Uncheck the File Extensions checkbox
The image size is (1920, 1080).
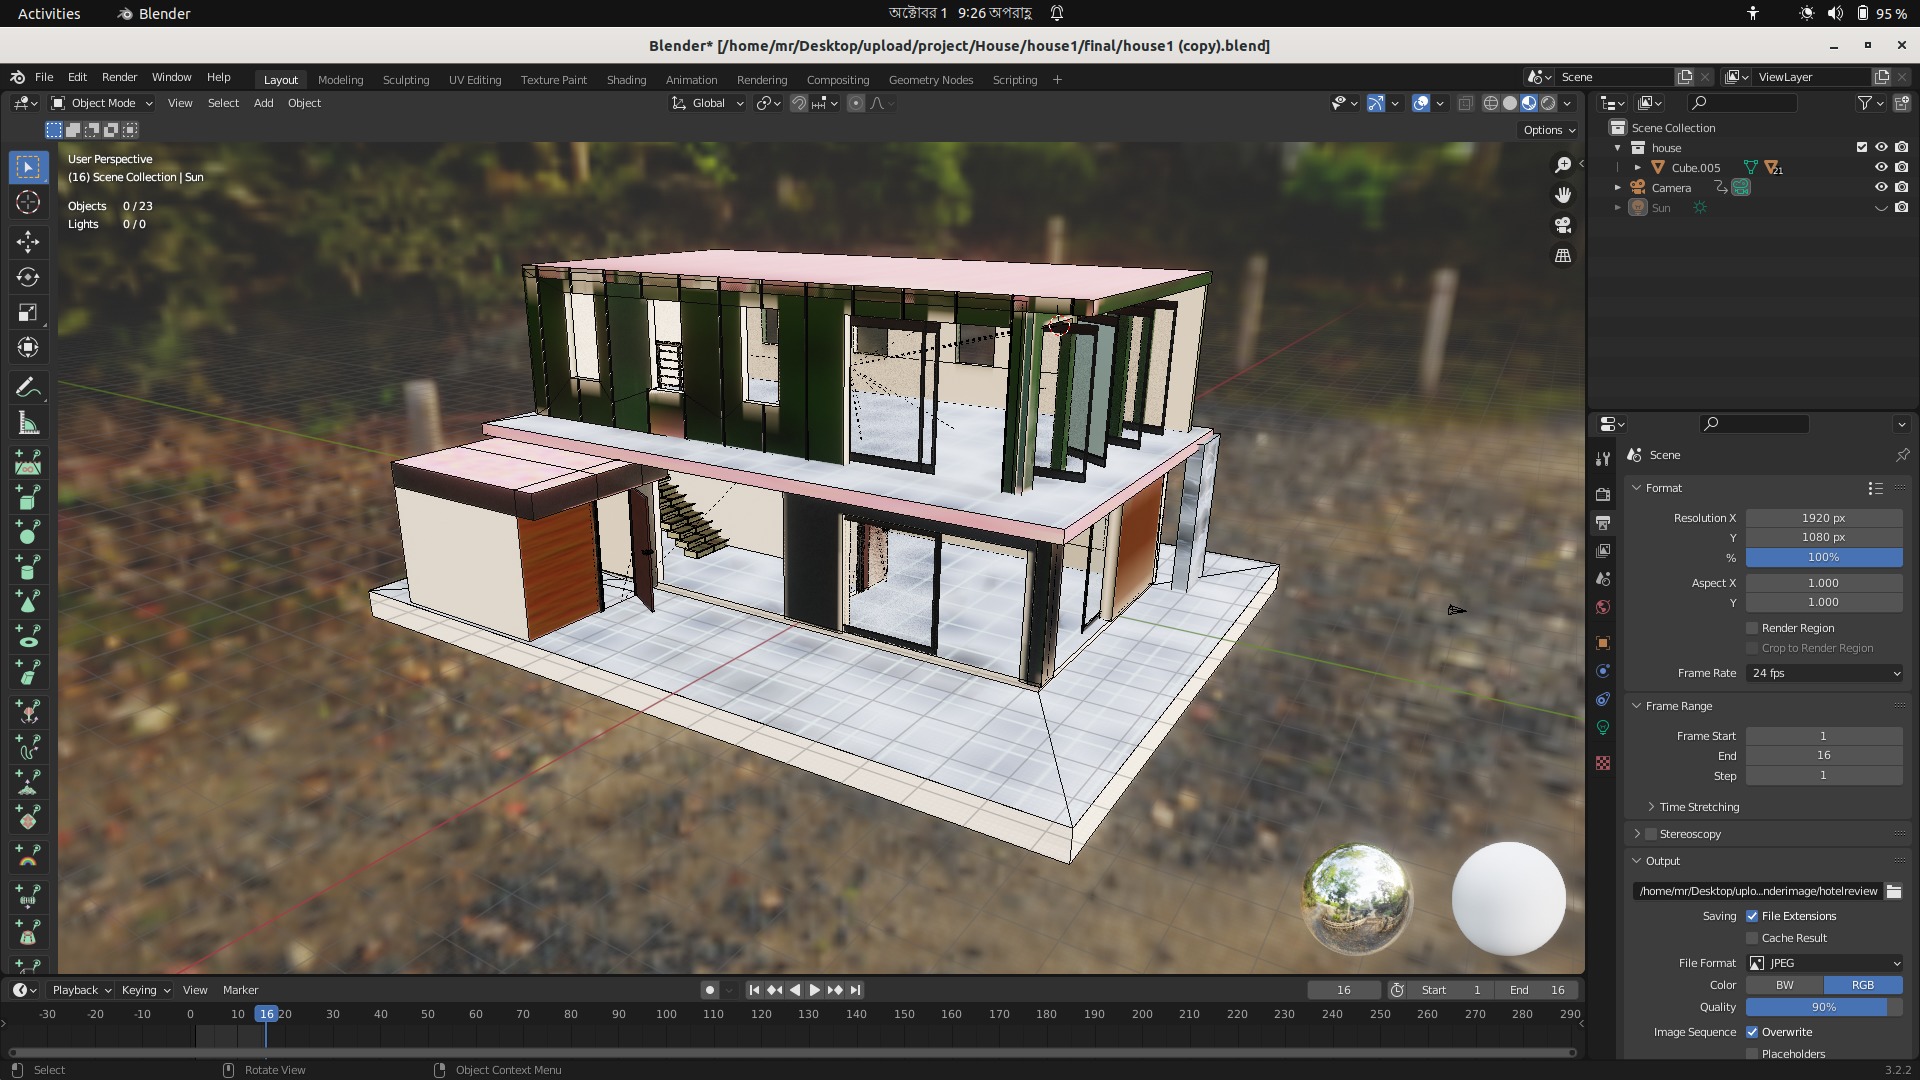point(1752,916)
